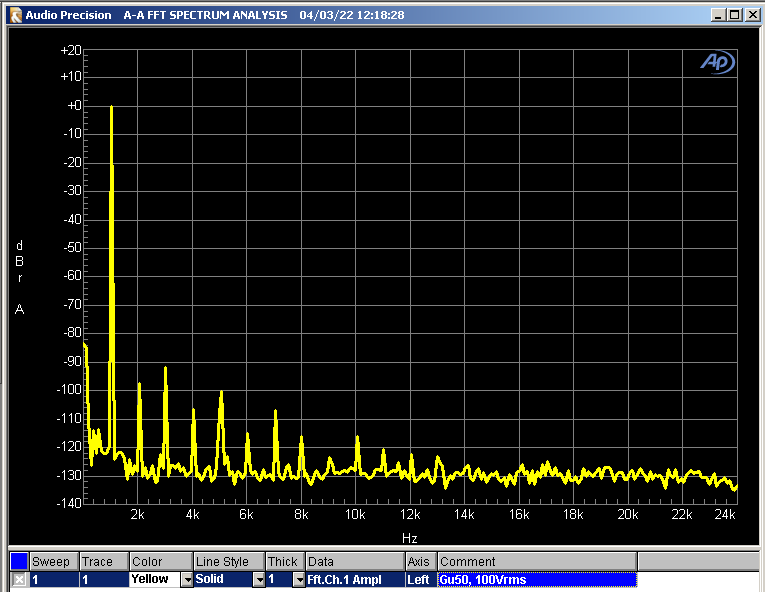765x592 pixels.
Task: Select the Data column header
Action: pyautogui.click(x=354, y=561)
